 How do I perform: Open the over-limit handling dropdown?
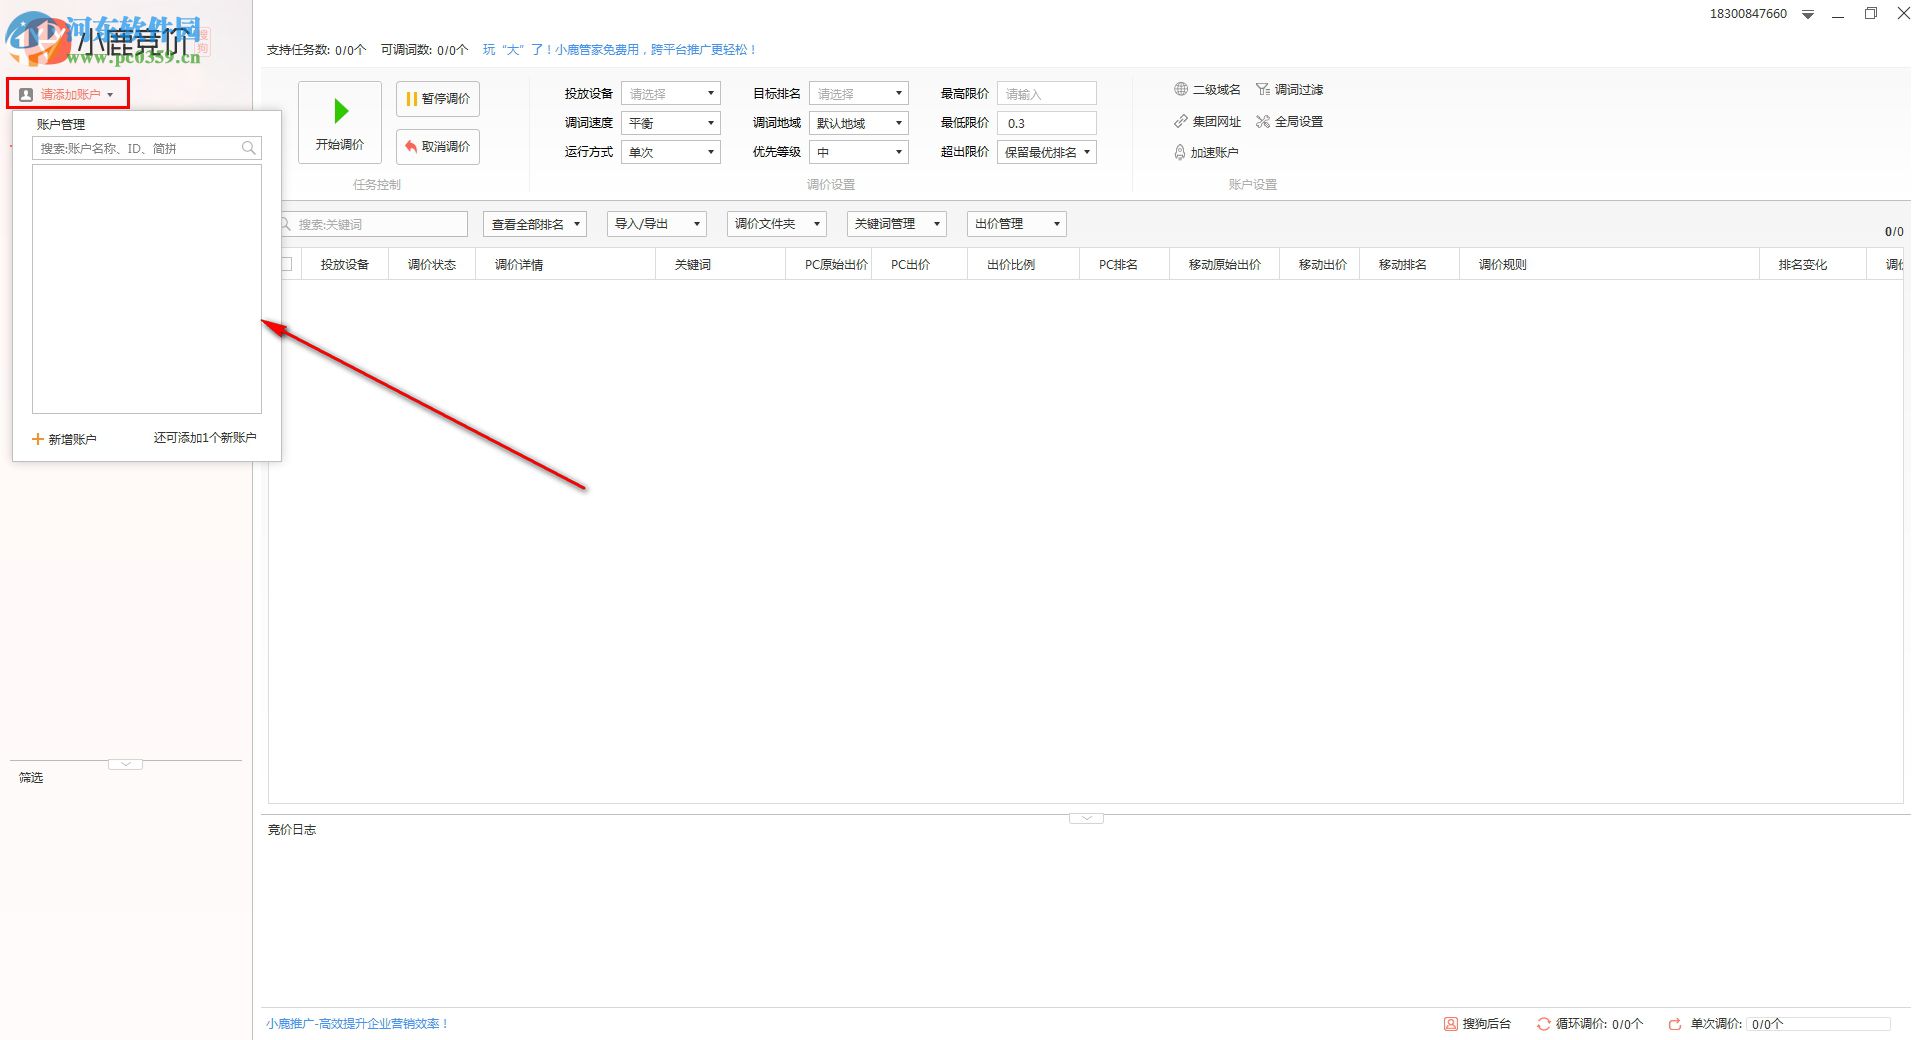tap(1047, 152)
